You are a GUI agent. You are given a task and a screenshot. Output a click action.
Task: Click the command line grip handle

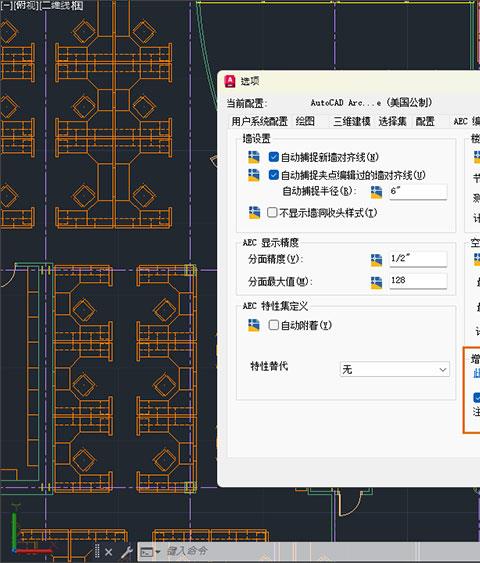pyautogui.click(x=97, y=551)
